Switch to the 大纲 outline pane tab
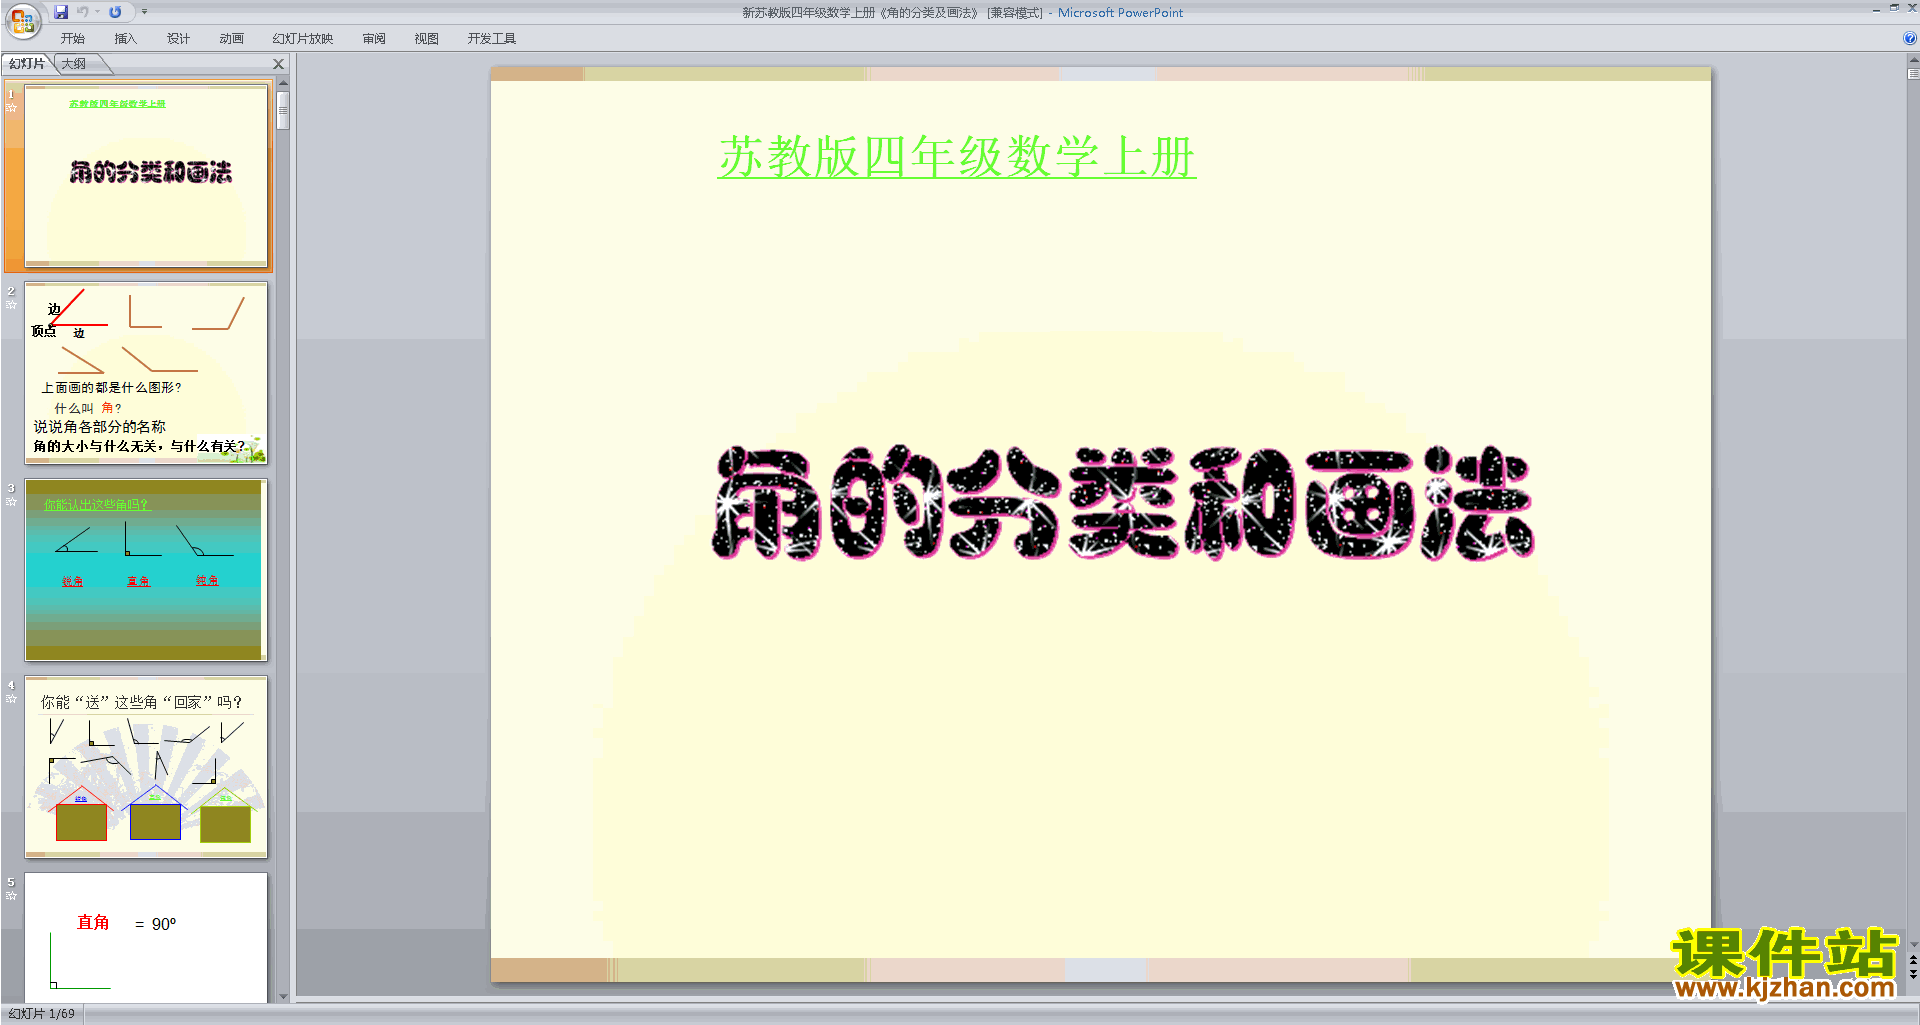The width and height of the screenshot is (1920, 1025). tap(74, 64)
